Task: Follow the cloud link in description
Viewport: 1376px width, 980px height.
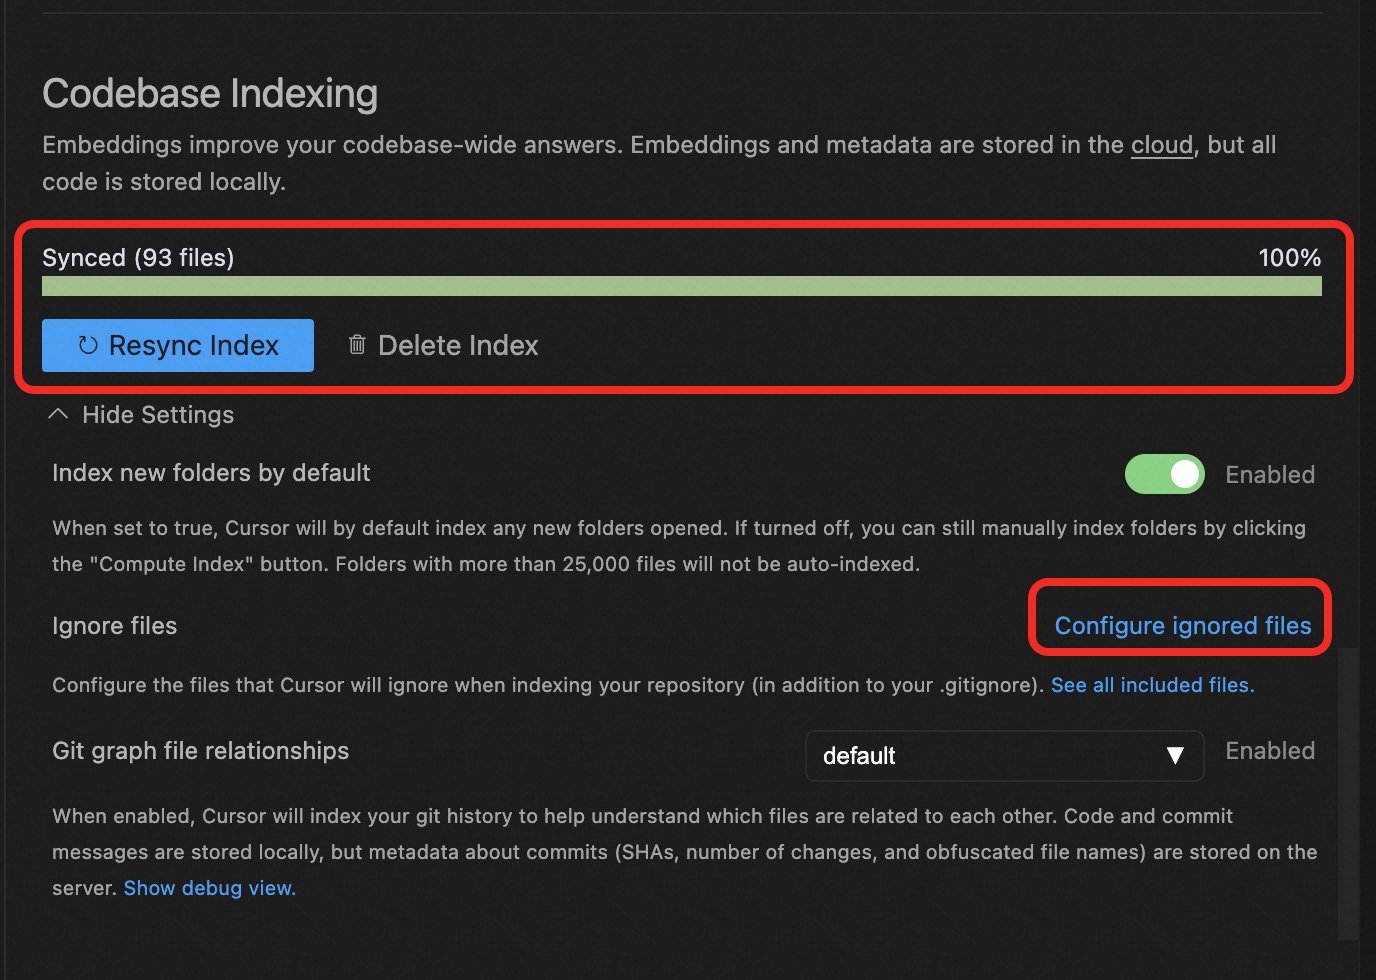Action: (x=1162, y=145)
